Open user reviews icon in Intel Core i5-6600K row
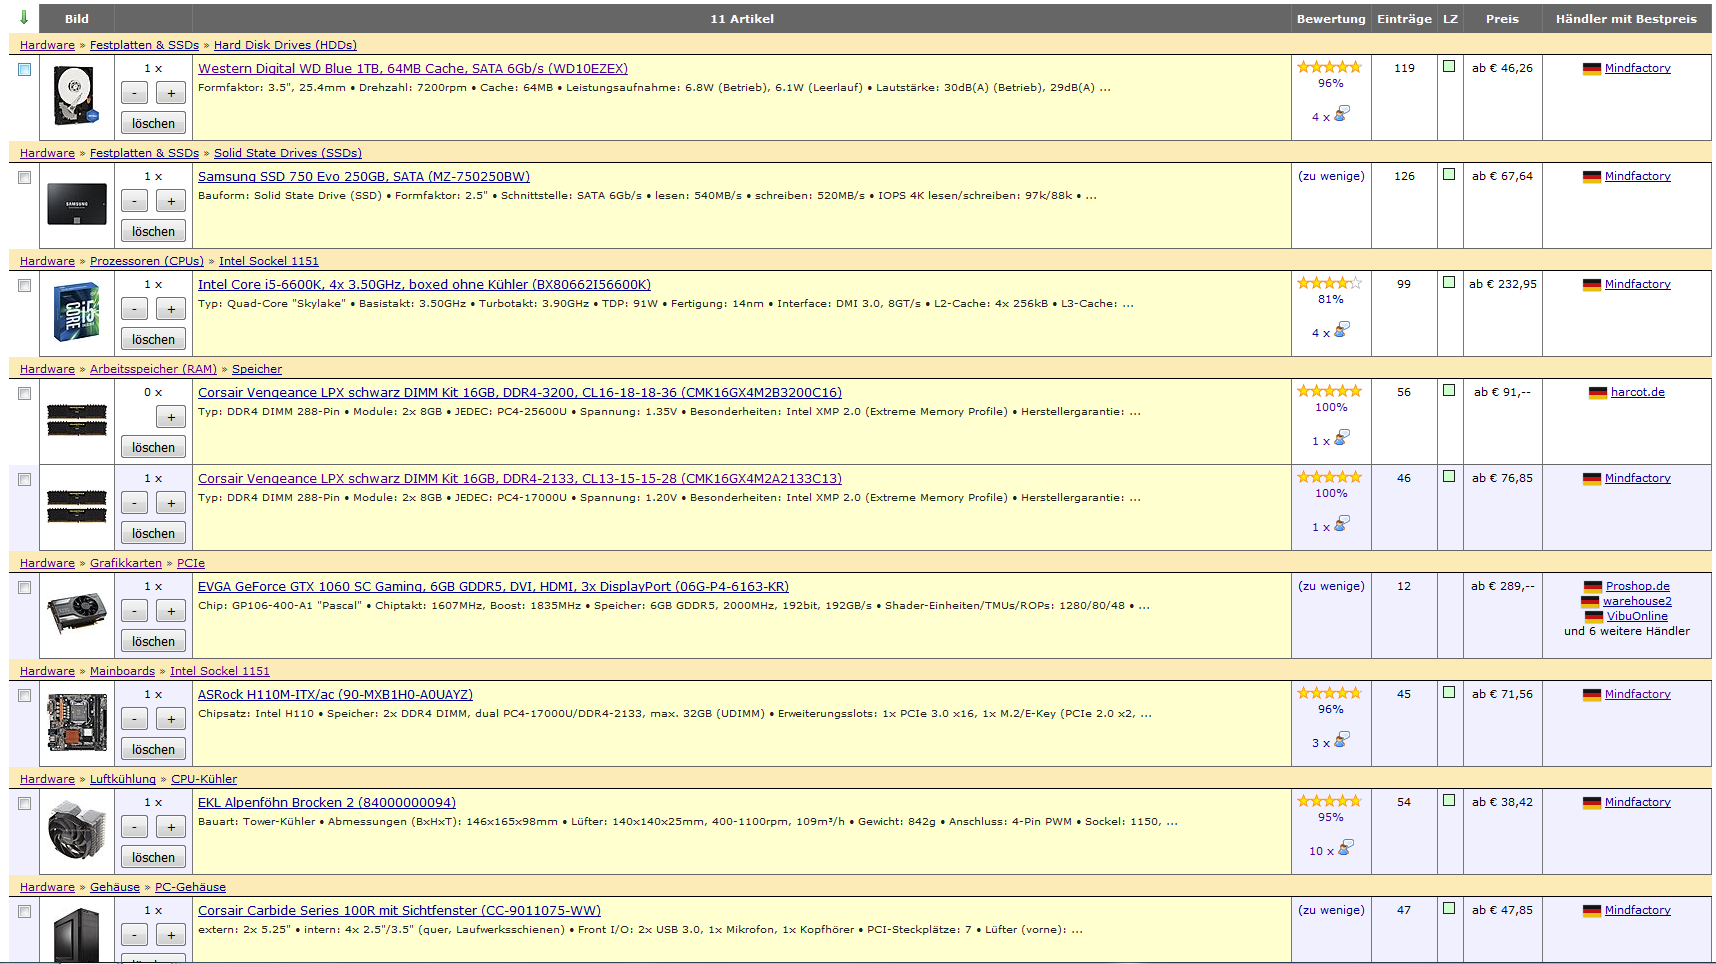This screenshot has width=1716, height=964. [x=1342, y=330]
